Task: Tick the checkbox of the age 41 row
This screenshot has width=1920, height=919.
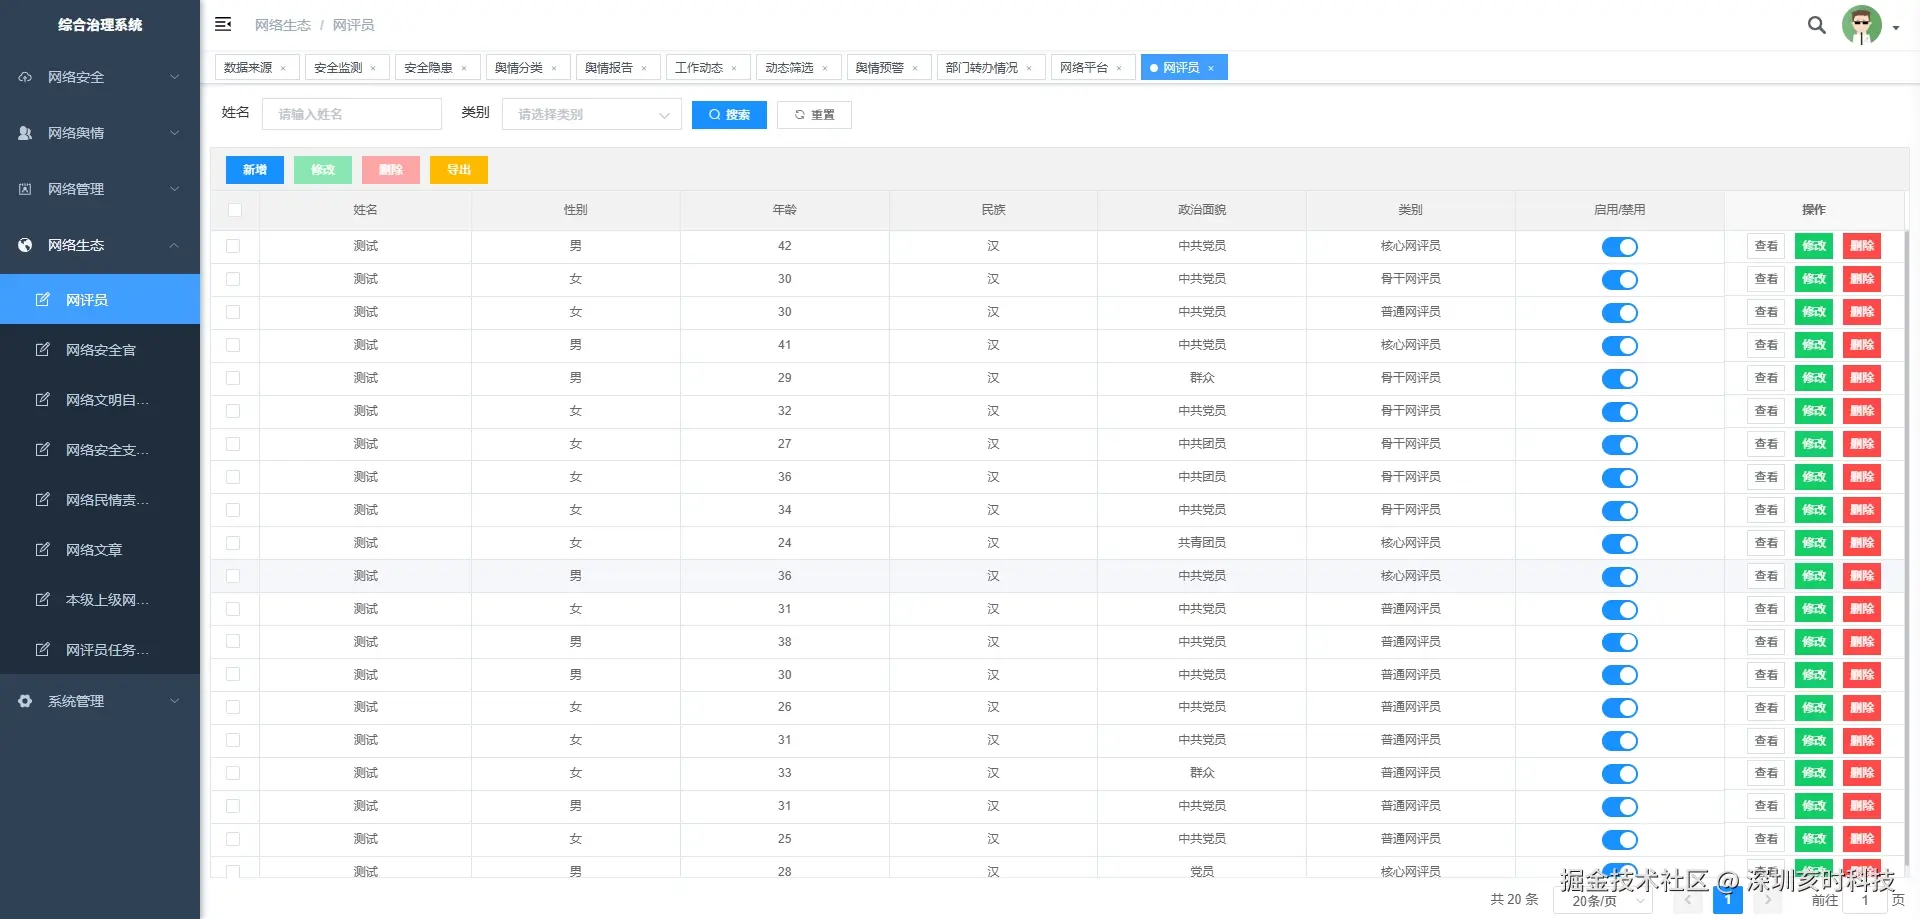Action: (x=233, y=345)
